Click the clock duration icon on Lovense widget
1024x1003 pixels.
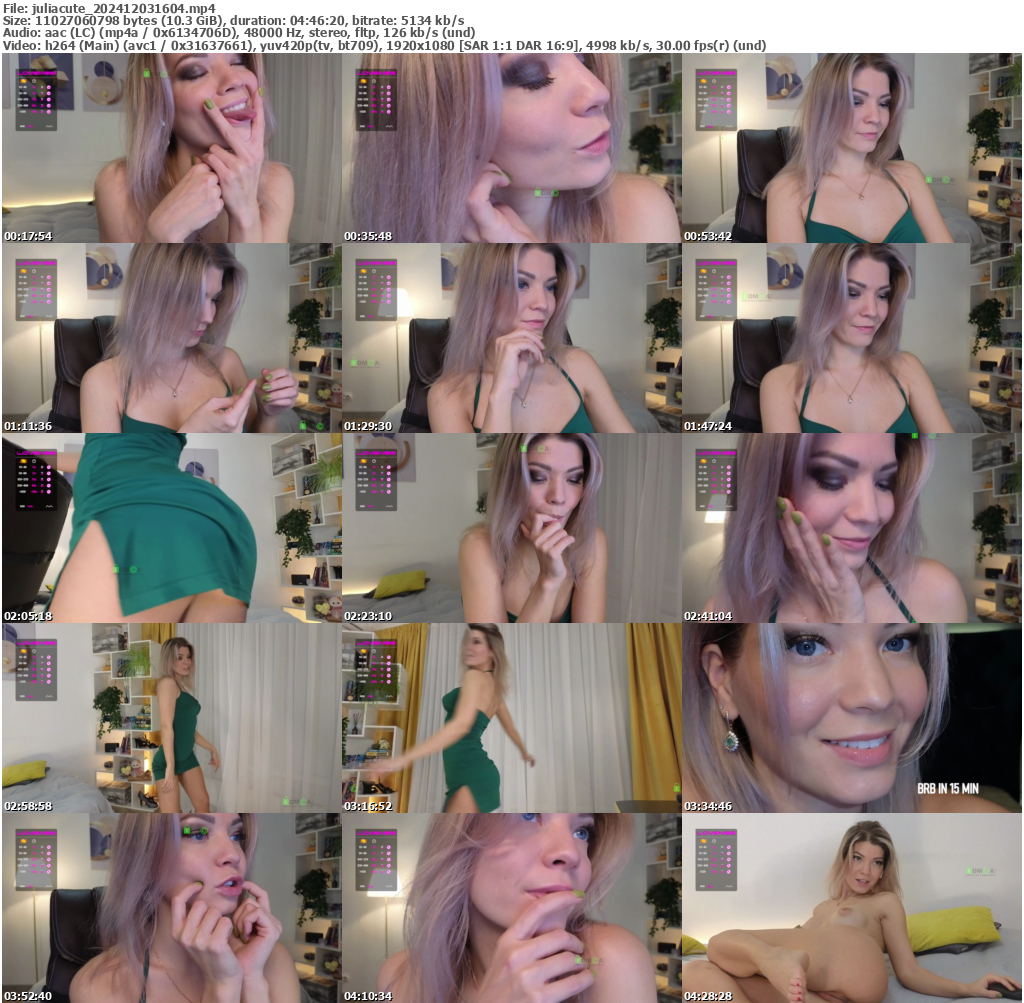(34, 81)
